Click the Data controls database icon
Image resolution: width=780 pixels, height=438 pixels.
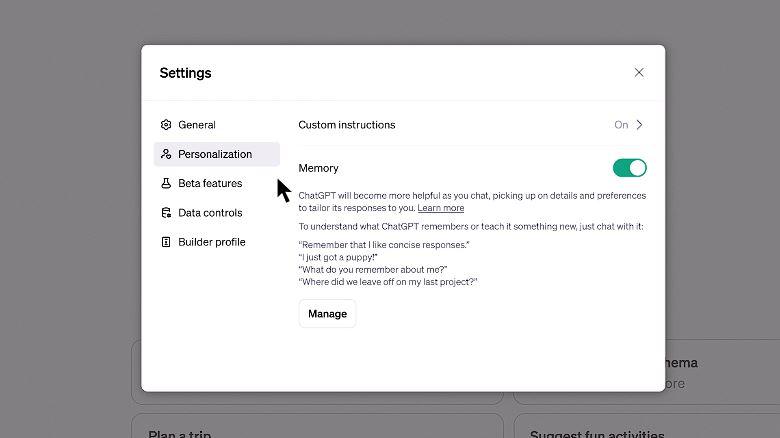(166, 213)
